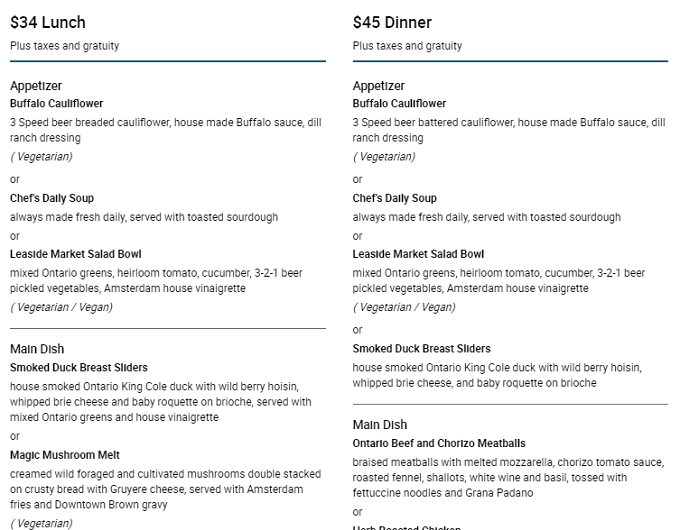Click the Lunch Main Dish section heading
The image size is (680, 530).
coord(37,349)
